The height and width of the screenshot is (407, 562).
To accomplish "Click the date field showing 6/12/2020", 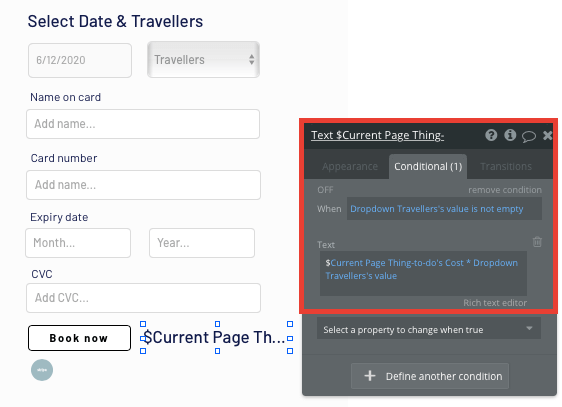I will tap(80, 60).
